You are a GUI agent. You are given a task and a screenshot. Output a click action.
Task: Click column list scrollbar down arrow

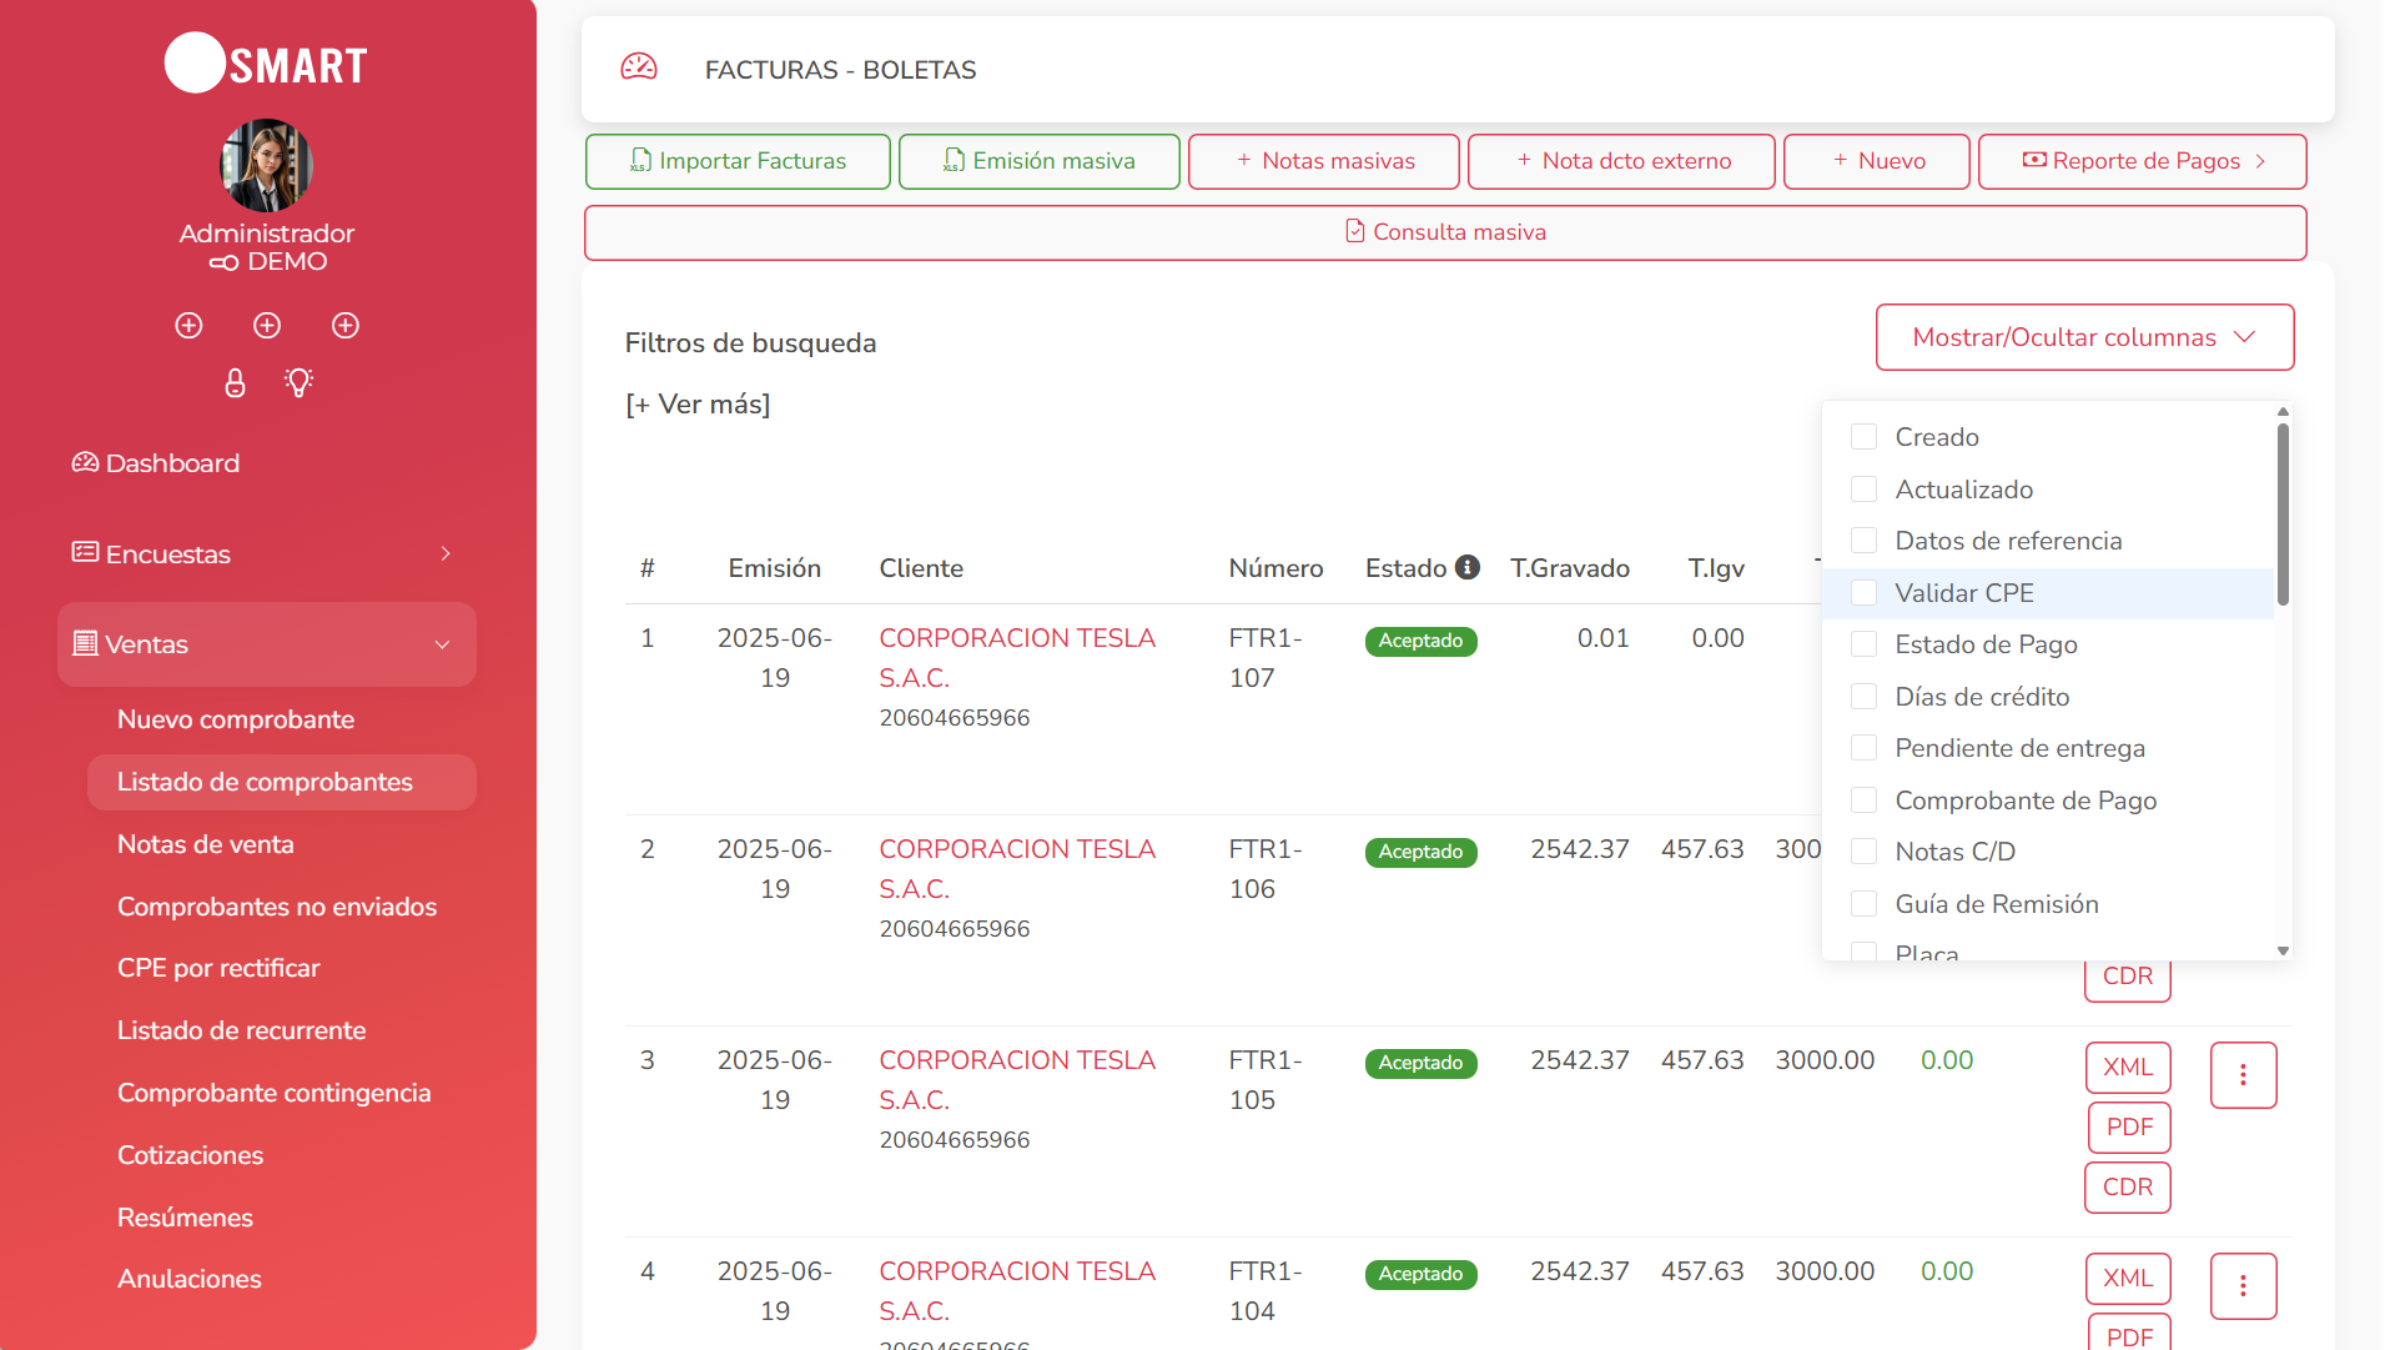pyautogui.click(x=2283, y=951)
